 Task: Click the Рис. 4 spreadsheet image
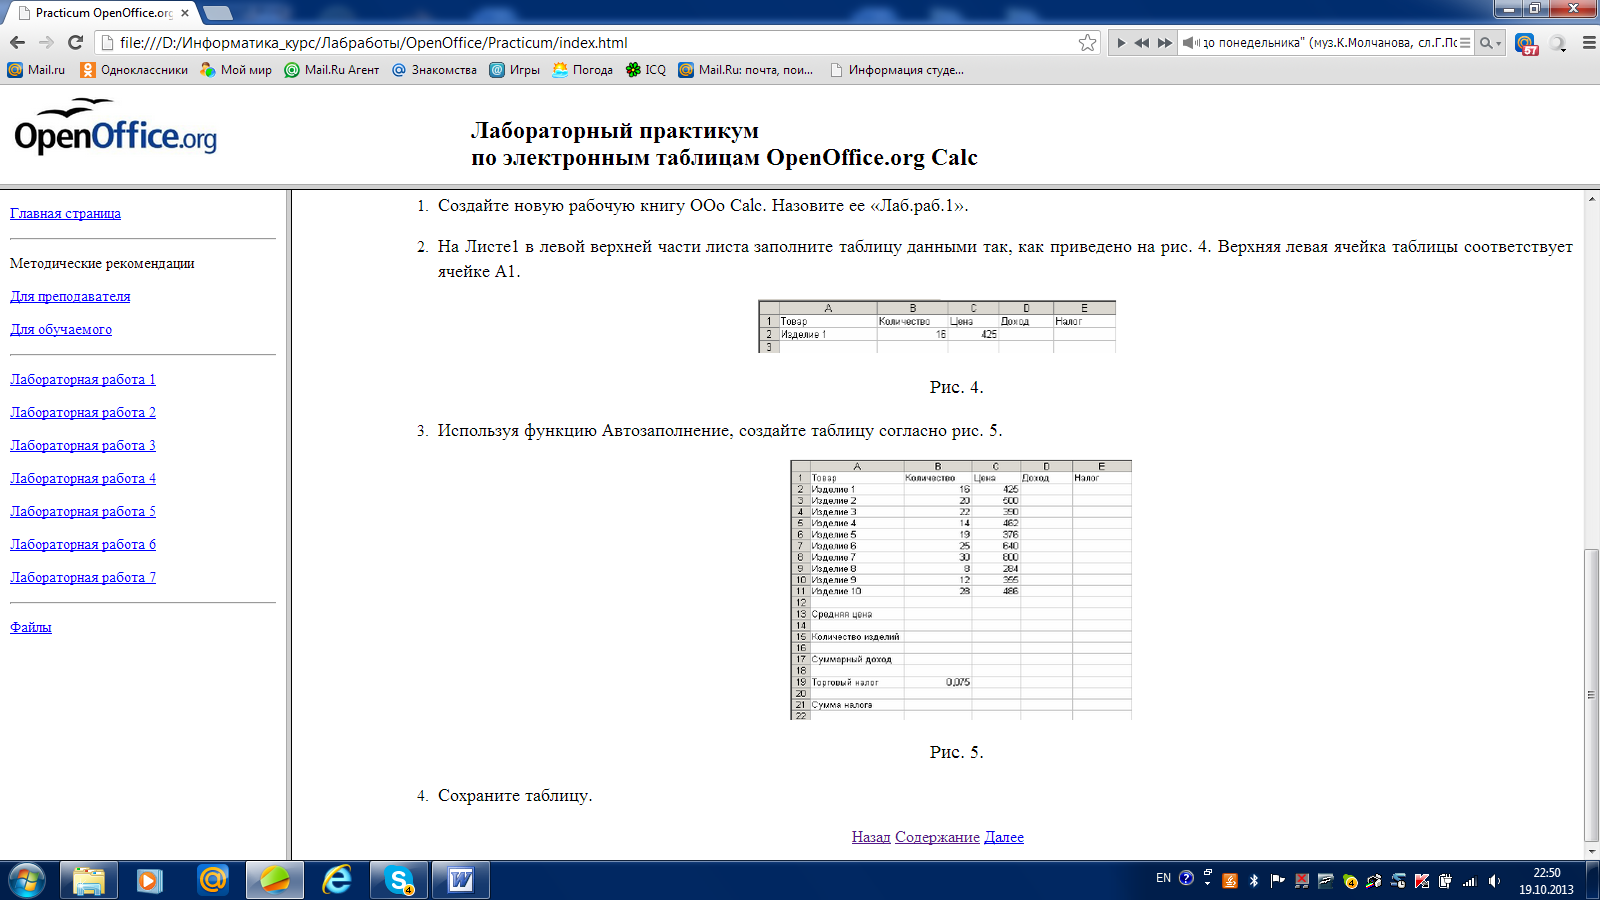937,327
